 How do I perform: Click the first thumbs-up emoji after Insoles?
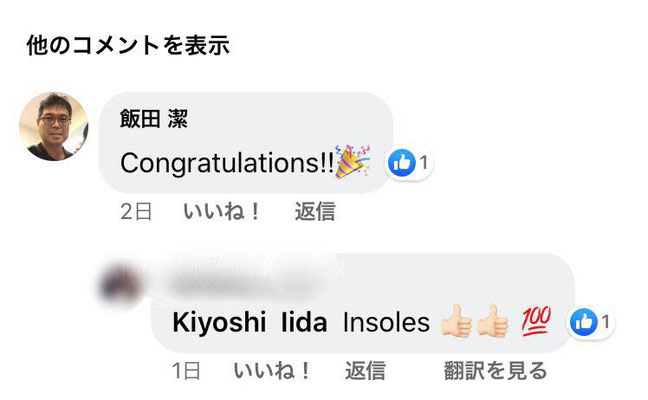(x=455, y=322)
